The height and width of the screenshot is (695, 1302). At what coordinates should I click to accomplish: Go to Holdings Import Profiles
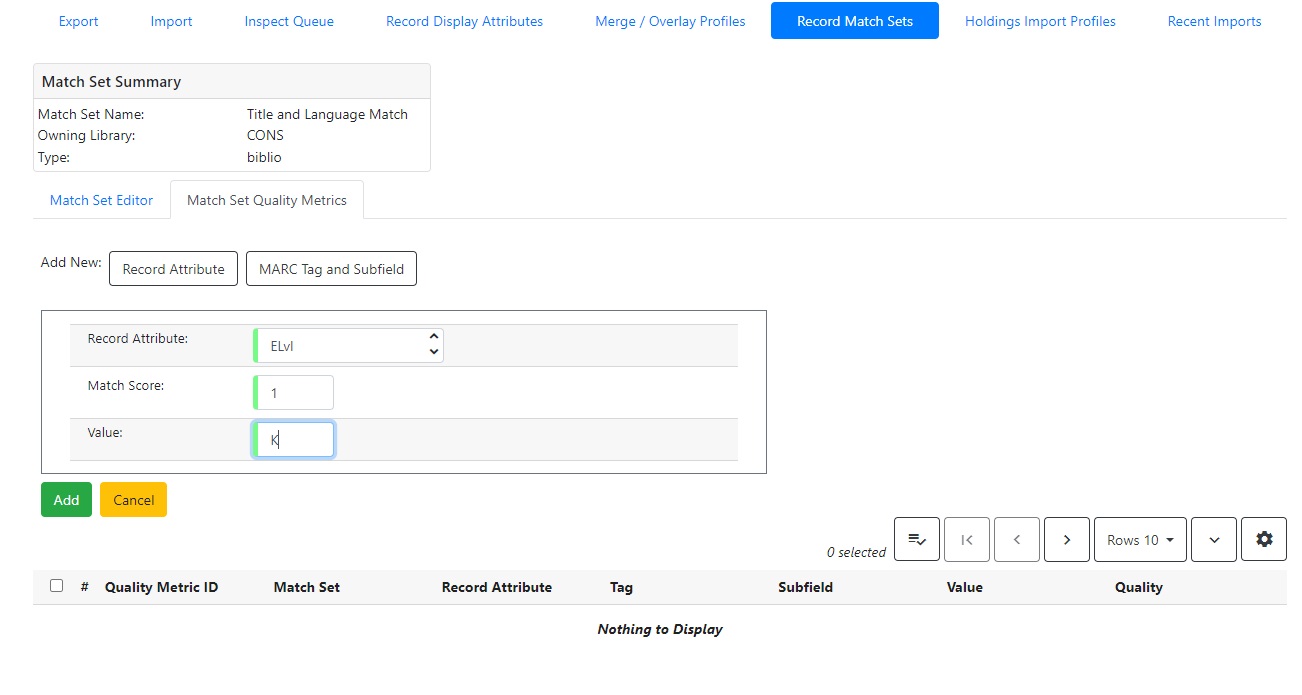click(1040, 21)
